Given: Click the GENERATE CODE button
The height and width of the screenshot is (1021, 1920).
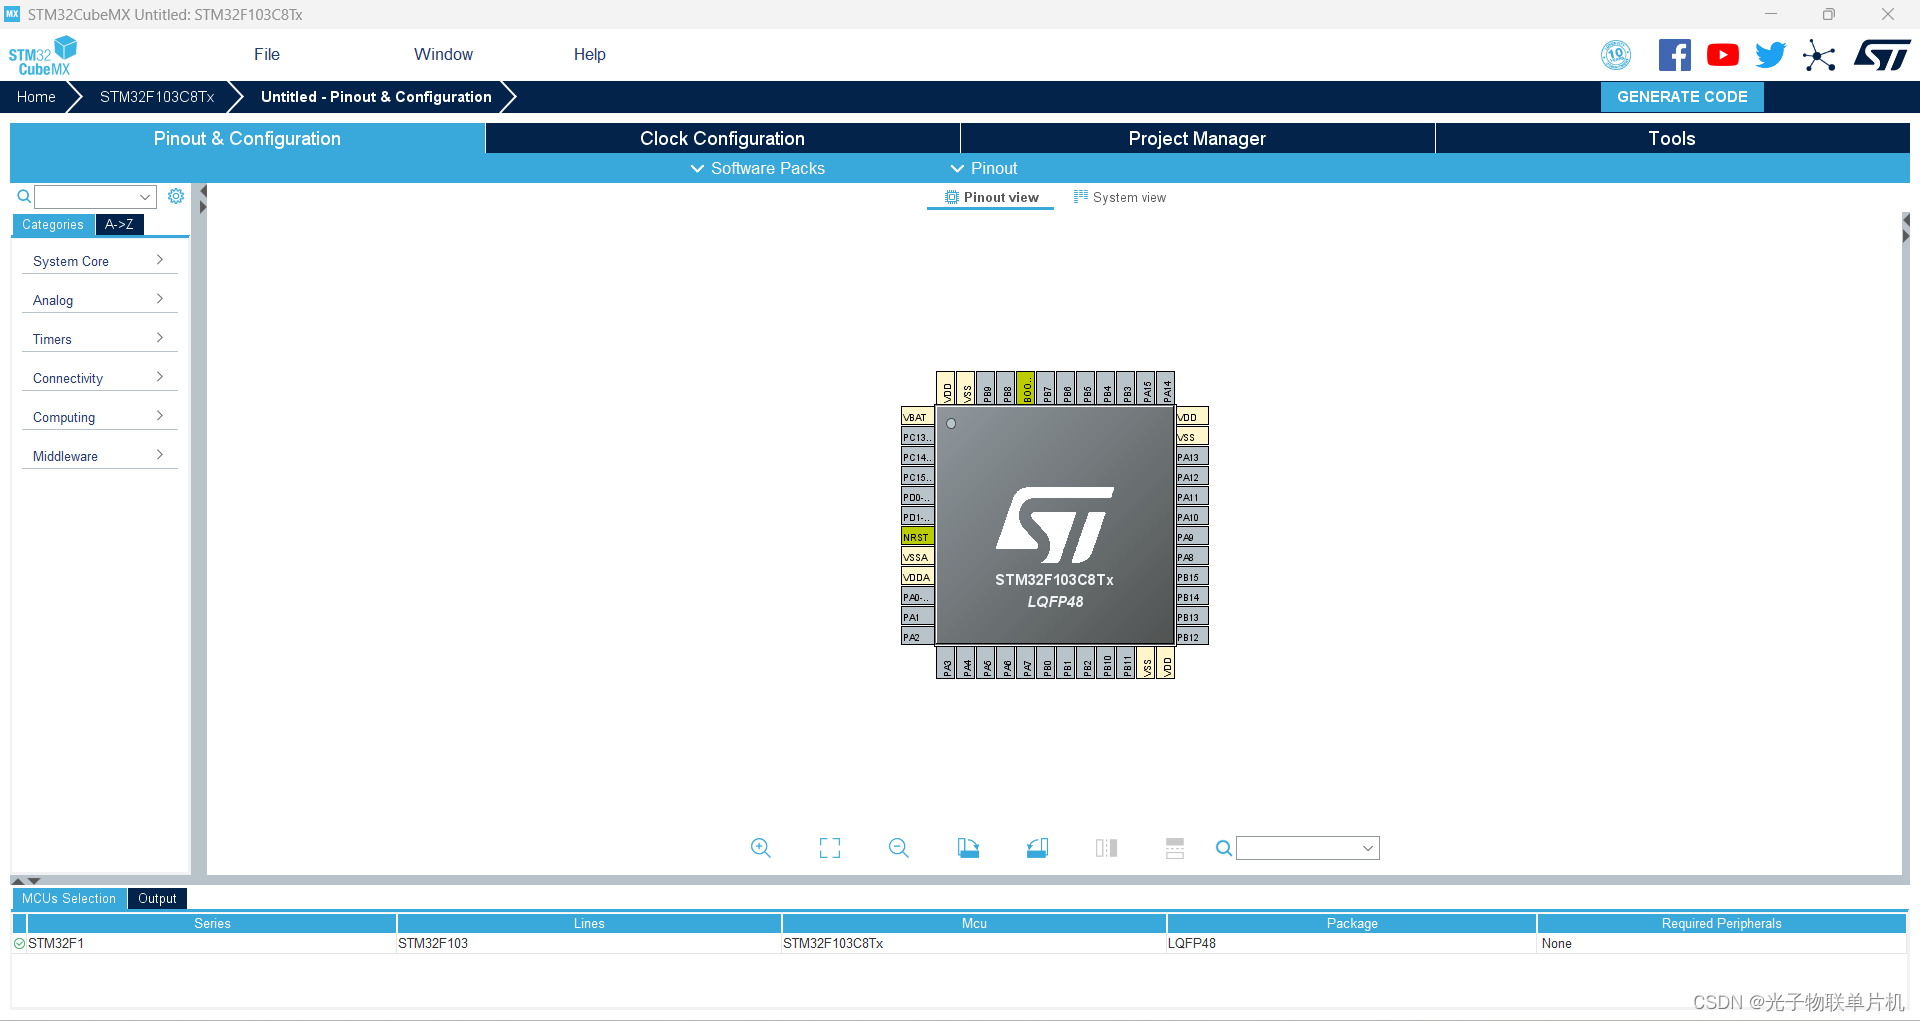Looking at the screenshot, I should click(x=1682, y=97).
